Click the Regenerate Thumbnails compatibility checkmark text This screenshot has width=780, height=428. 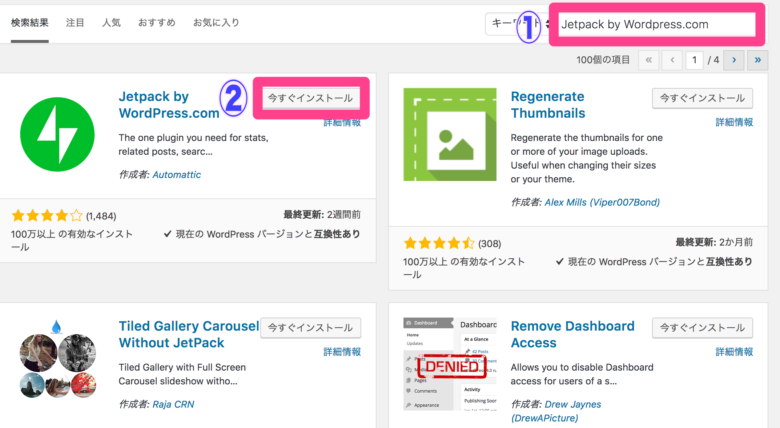point(654,262)
